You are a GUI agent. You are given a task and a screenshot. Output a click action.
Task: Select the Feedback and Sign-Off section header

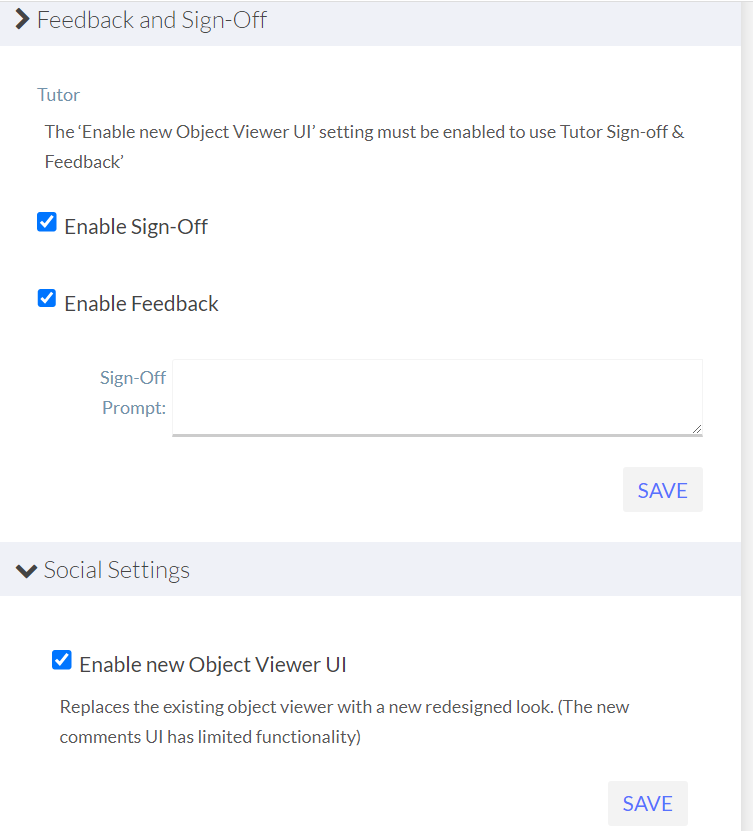[x=152, y=19]
